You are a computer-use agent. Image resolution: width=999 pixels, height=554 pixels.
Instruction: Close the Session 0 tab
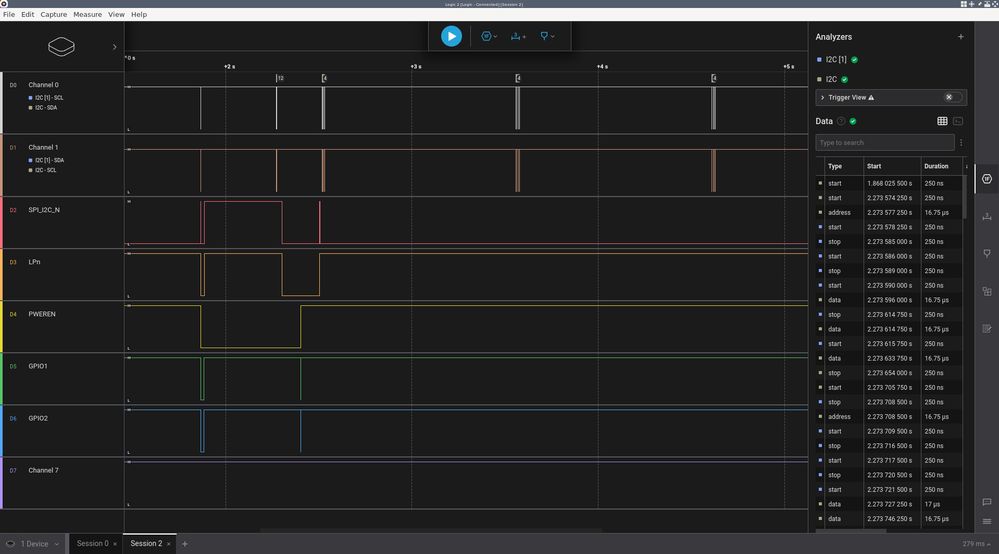point(115,544)
